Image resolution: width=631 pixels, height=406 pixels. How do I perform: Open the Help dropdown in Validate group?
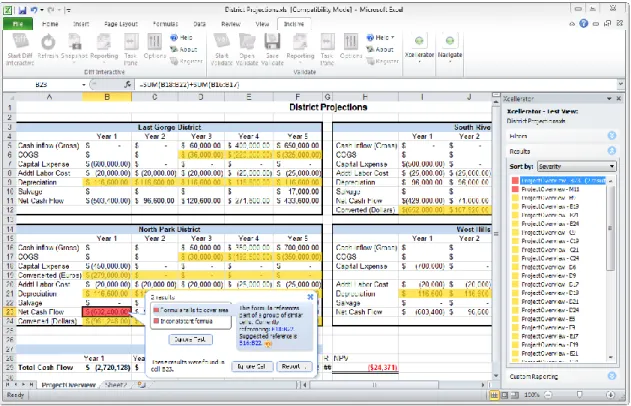[380, 38]
